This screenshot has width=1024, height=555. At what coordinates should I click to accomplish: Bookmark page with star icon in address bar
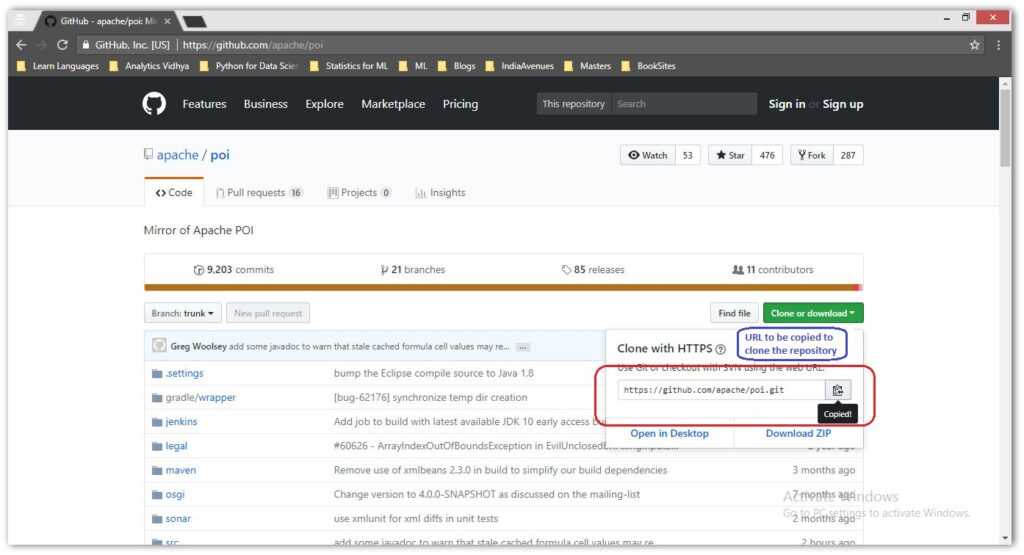coord(975,45)
